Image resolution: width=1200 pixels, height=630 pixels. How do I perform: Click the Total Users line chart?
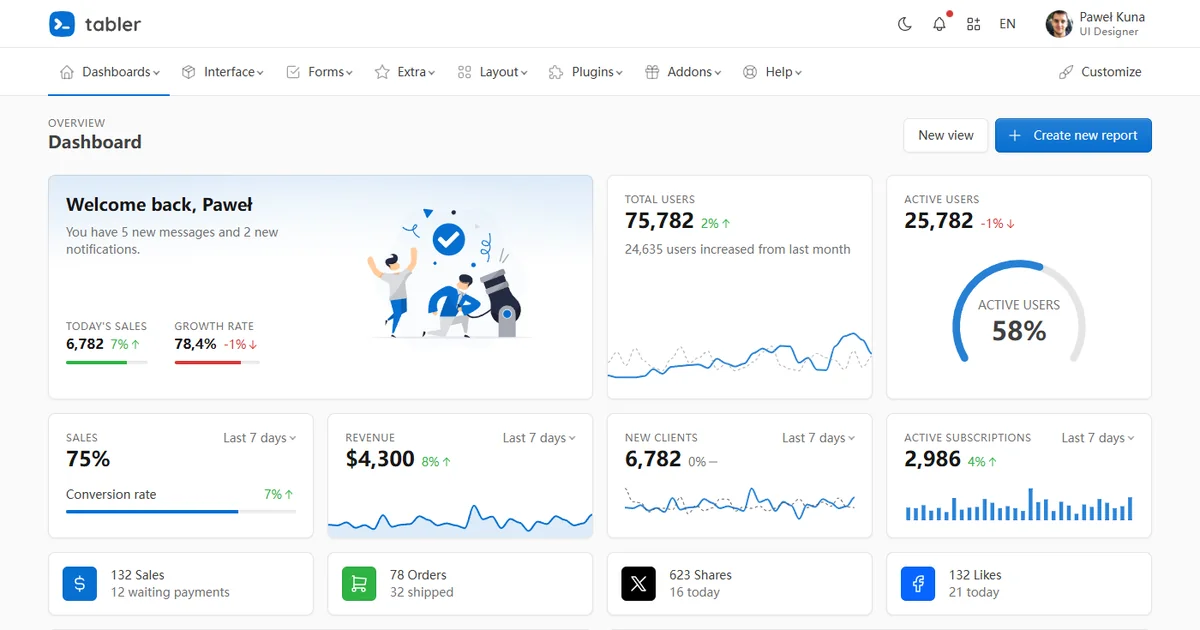[x=740, y=355]
